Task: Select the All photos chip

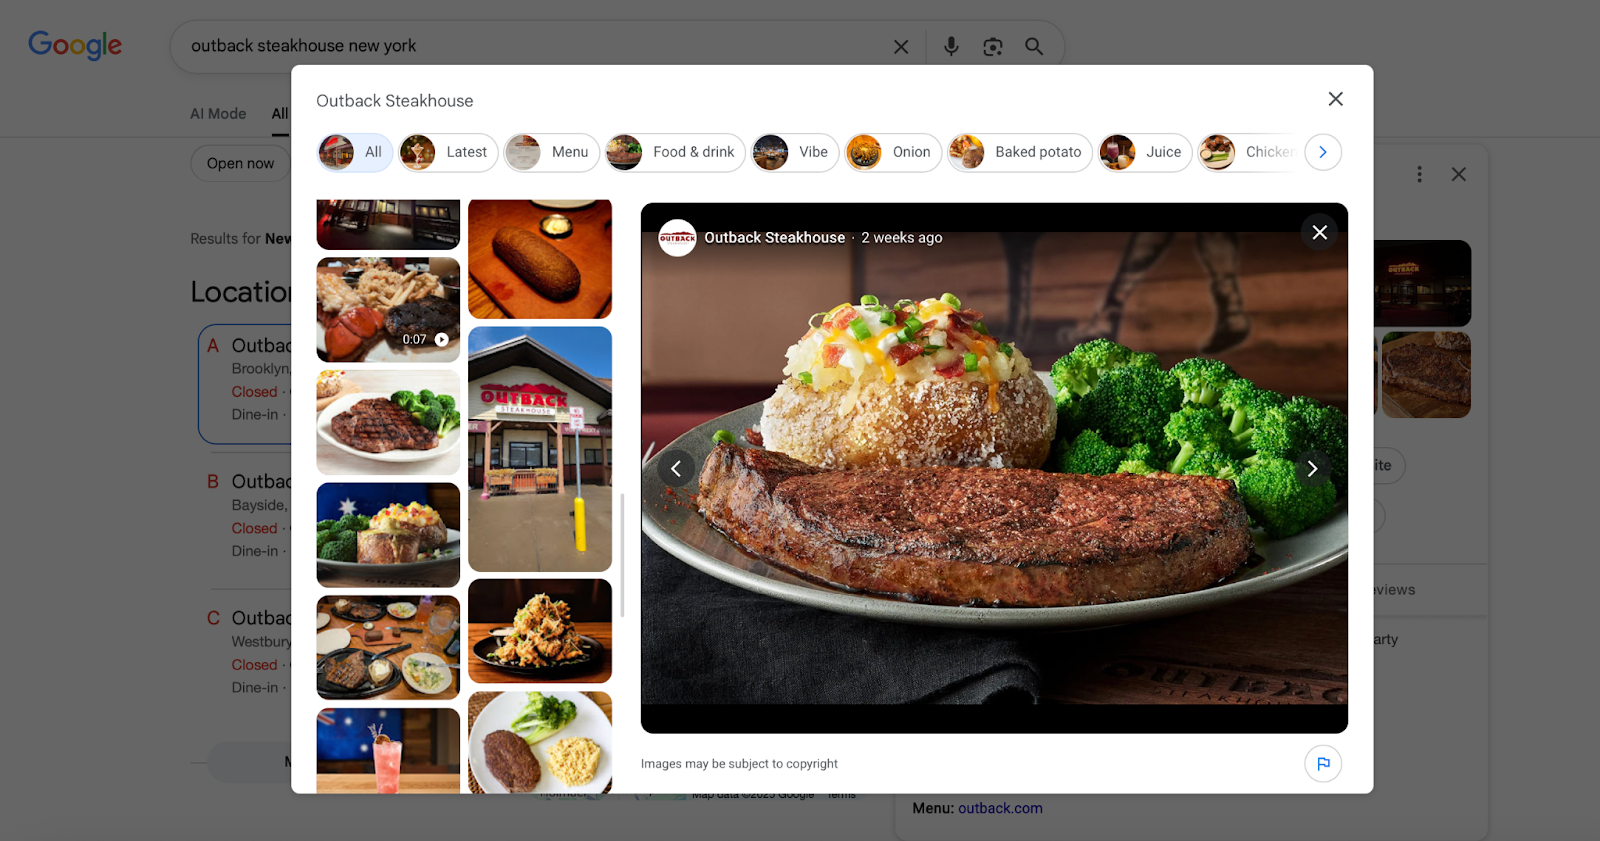Action: click(x=355, y=152)
